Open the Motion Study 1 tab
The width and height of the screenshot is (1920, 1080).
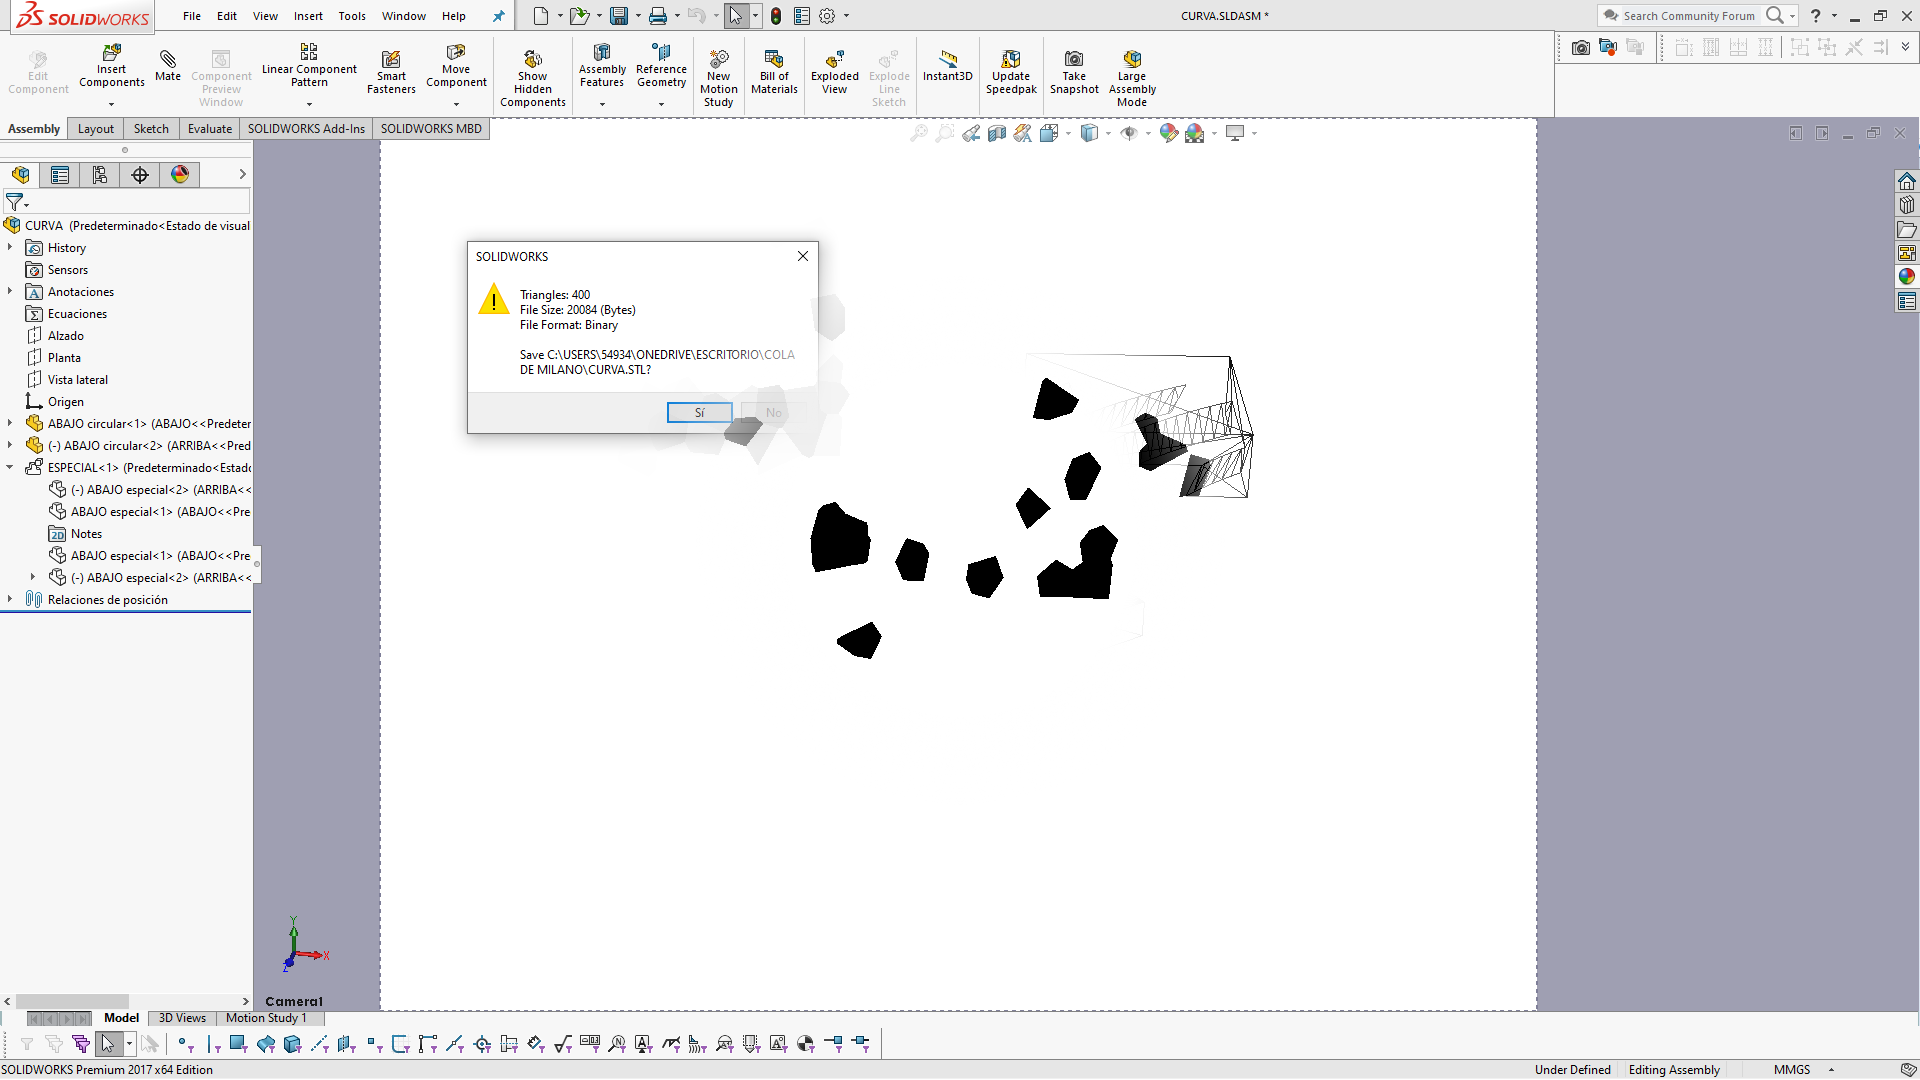(x=266, y=1018)
